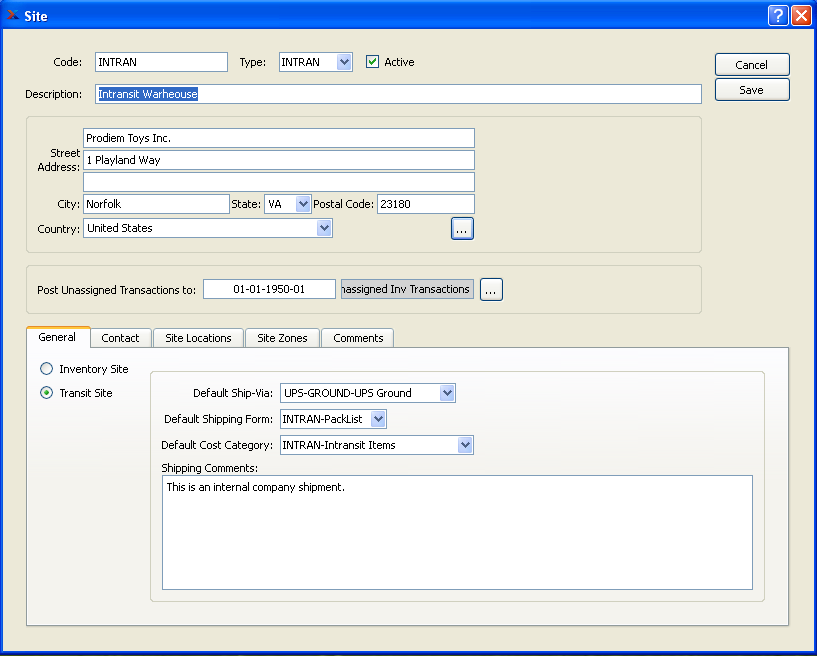Screen dimensions: 817x656
Task: Click into the Shipping Comments text area
Action: pos(457,532)
